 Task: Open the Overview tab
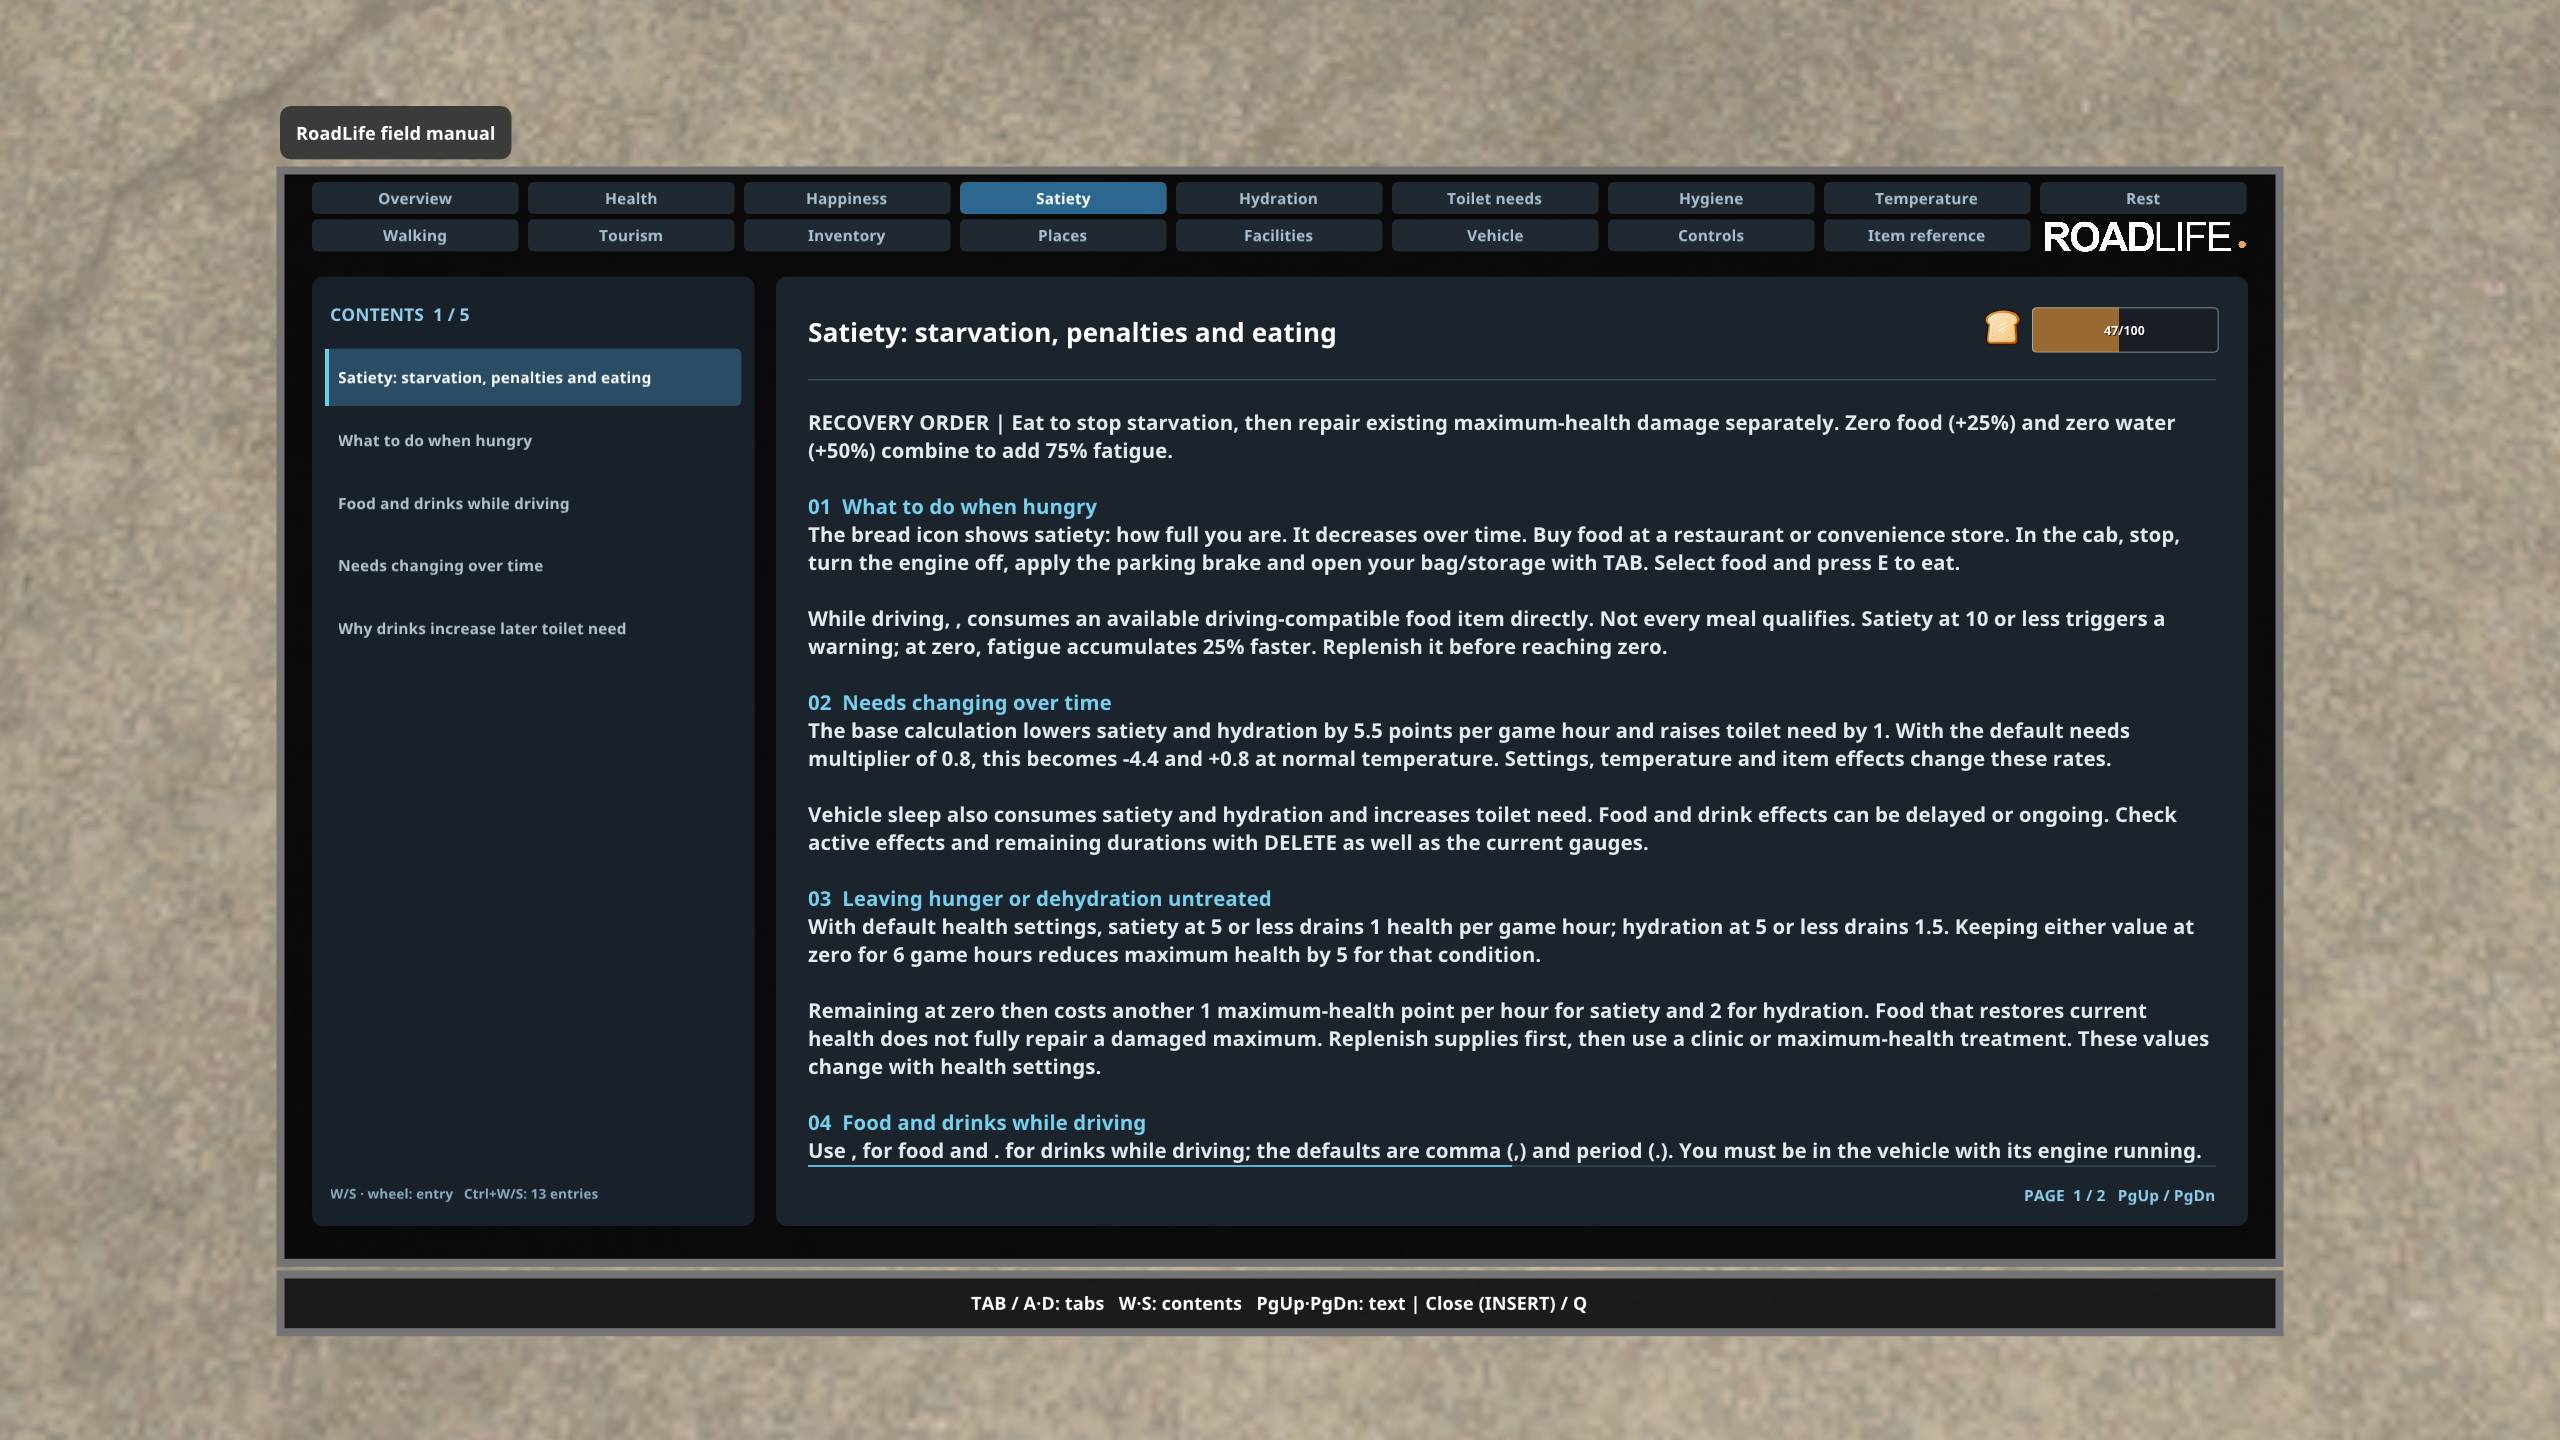tap(415, 198)
